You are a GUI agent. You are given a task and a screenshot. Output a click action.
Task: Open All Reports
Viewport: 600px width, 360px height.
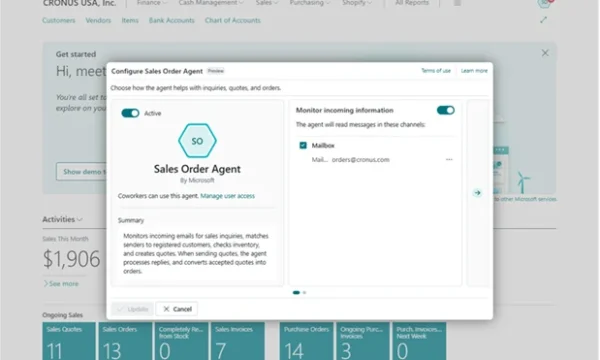coord(412,3)
